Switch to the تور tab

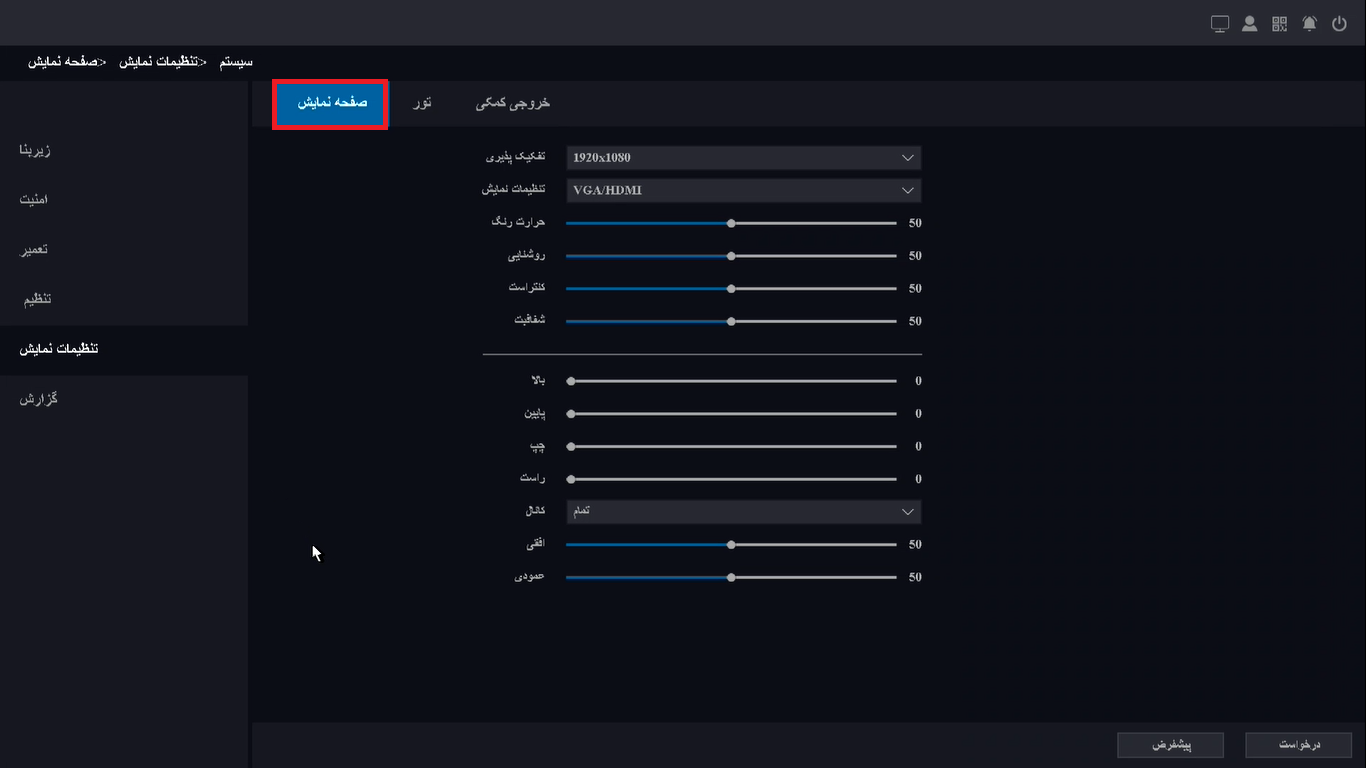(x=423, y=103)
